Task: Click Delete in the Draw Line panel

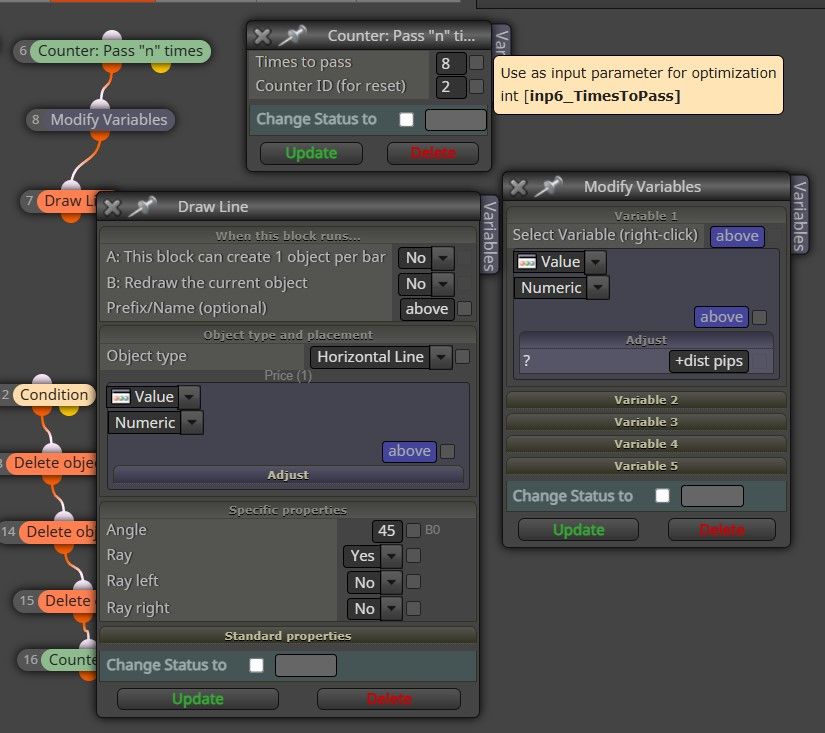Action: (x=389, y=699)
